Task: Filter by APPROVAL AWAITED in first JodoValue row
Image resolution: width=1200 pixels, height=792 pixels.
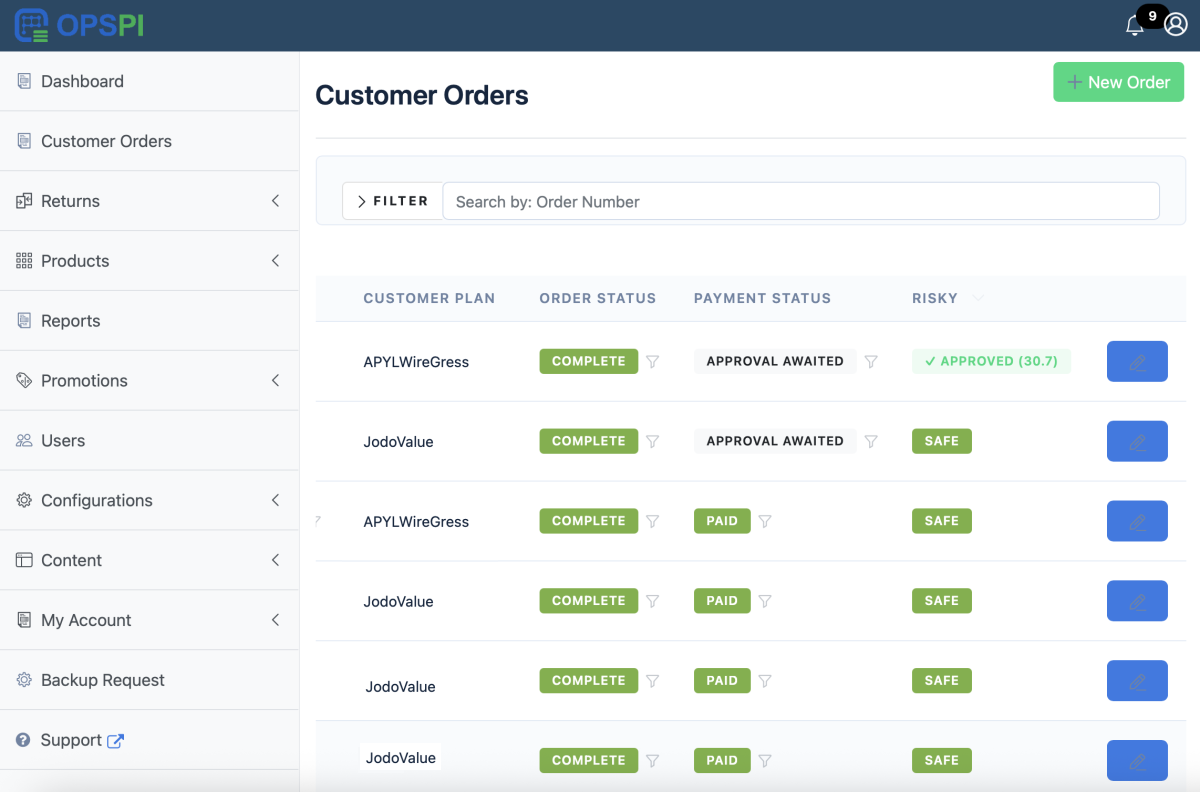Action: [x=871, y=441]
